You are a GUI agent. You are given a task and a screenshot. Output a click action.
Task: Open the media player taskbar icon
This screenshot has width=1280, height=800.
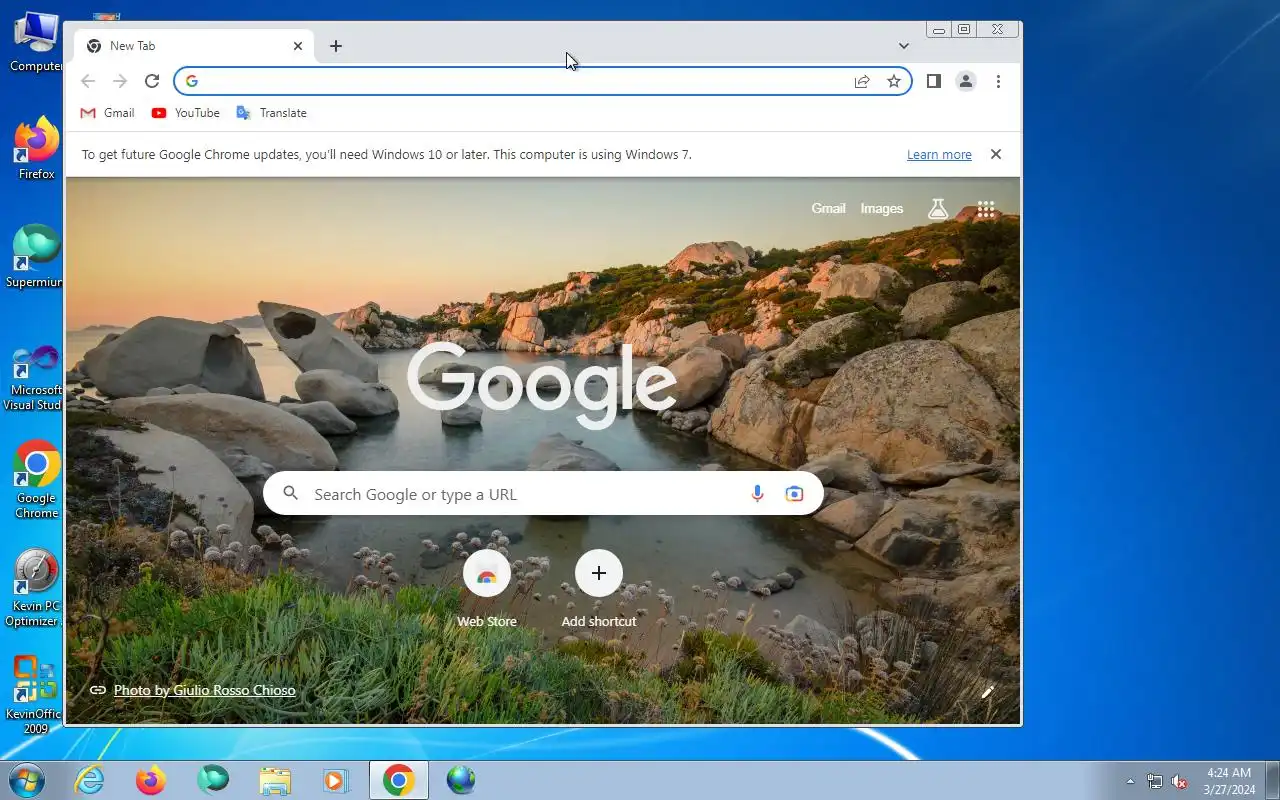click(x=336, y=780)
